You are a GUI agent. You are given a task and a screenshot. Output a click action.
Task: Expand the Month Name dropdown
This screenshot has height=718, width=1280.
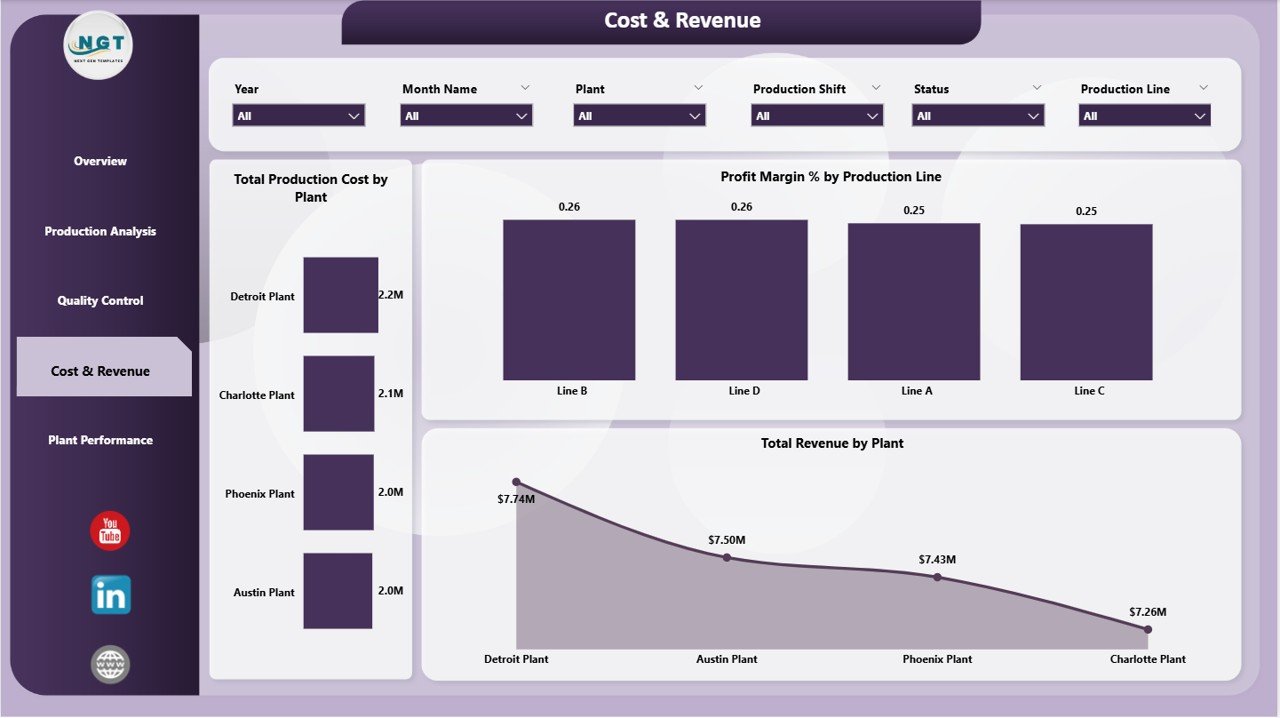coord(466,115)
